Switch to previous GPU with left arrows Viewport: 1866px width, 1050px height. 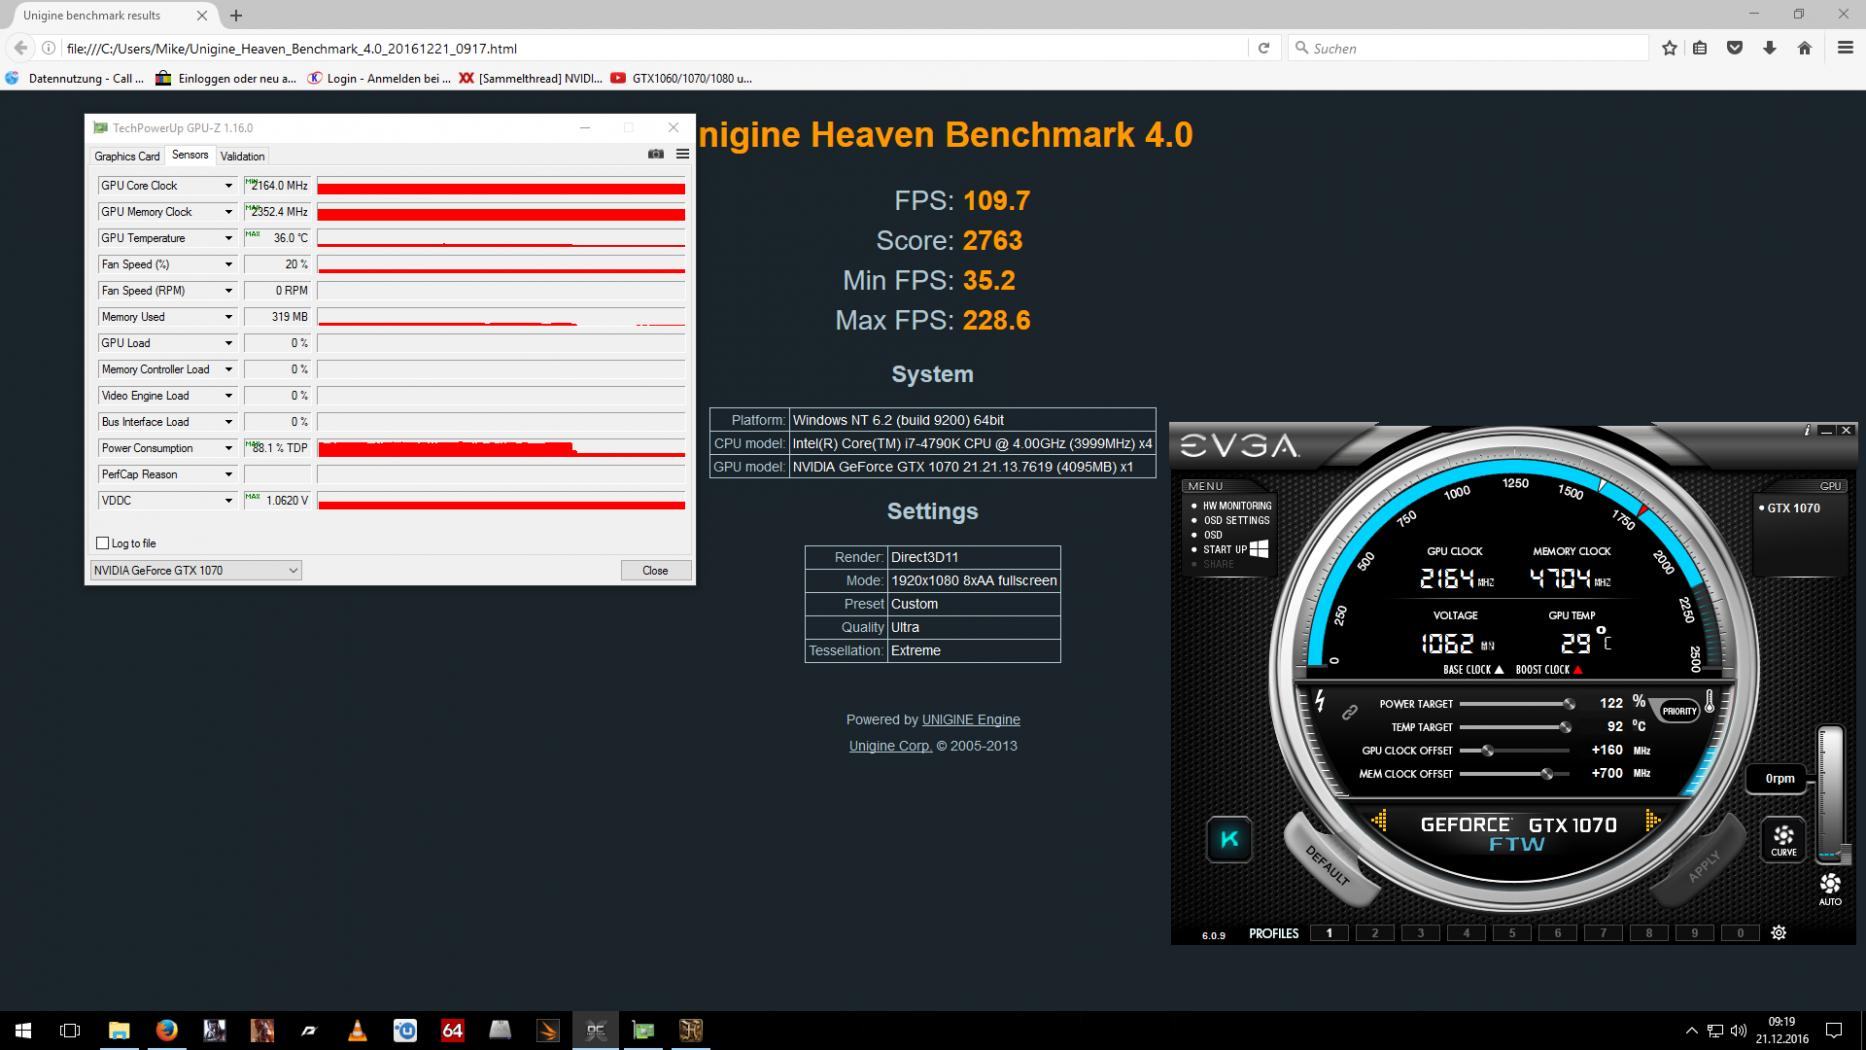[x=1379, y=821]
